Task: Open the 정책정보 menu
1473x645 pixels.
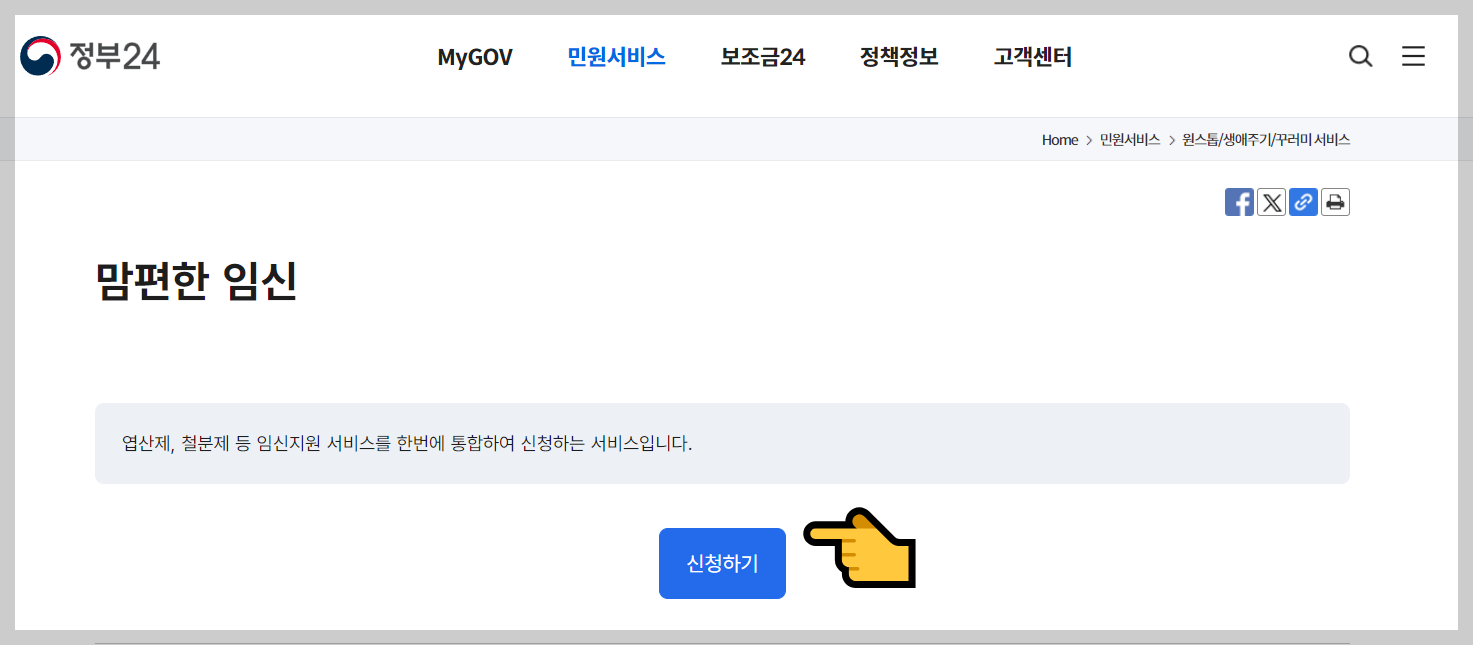Action: (898, 57)
